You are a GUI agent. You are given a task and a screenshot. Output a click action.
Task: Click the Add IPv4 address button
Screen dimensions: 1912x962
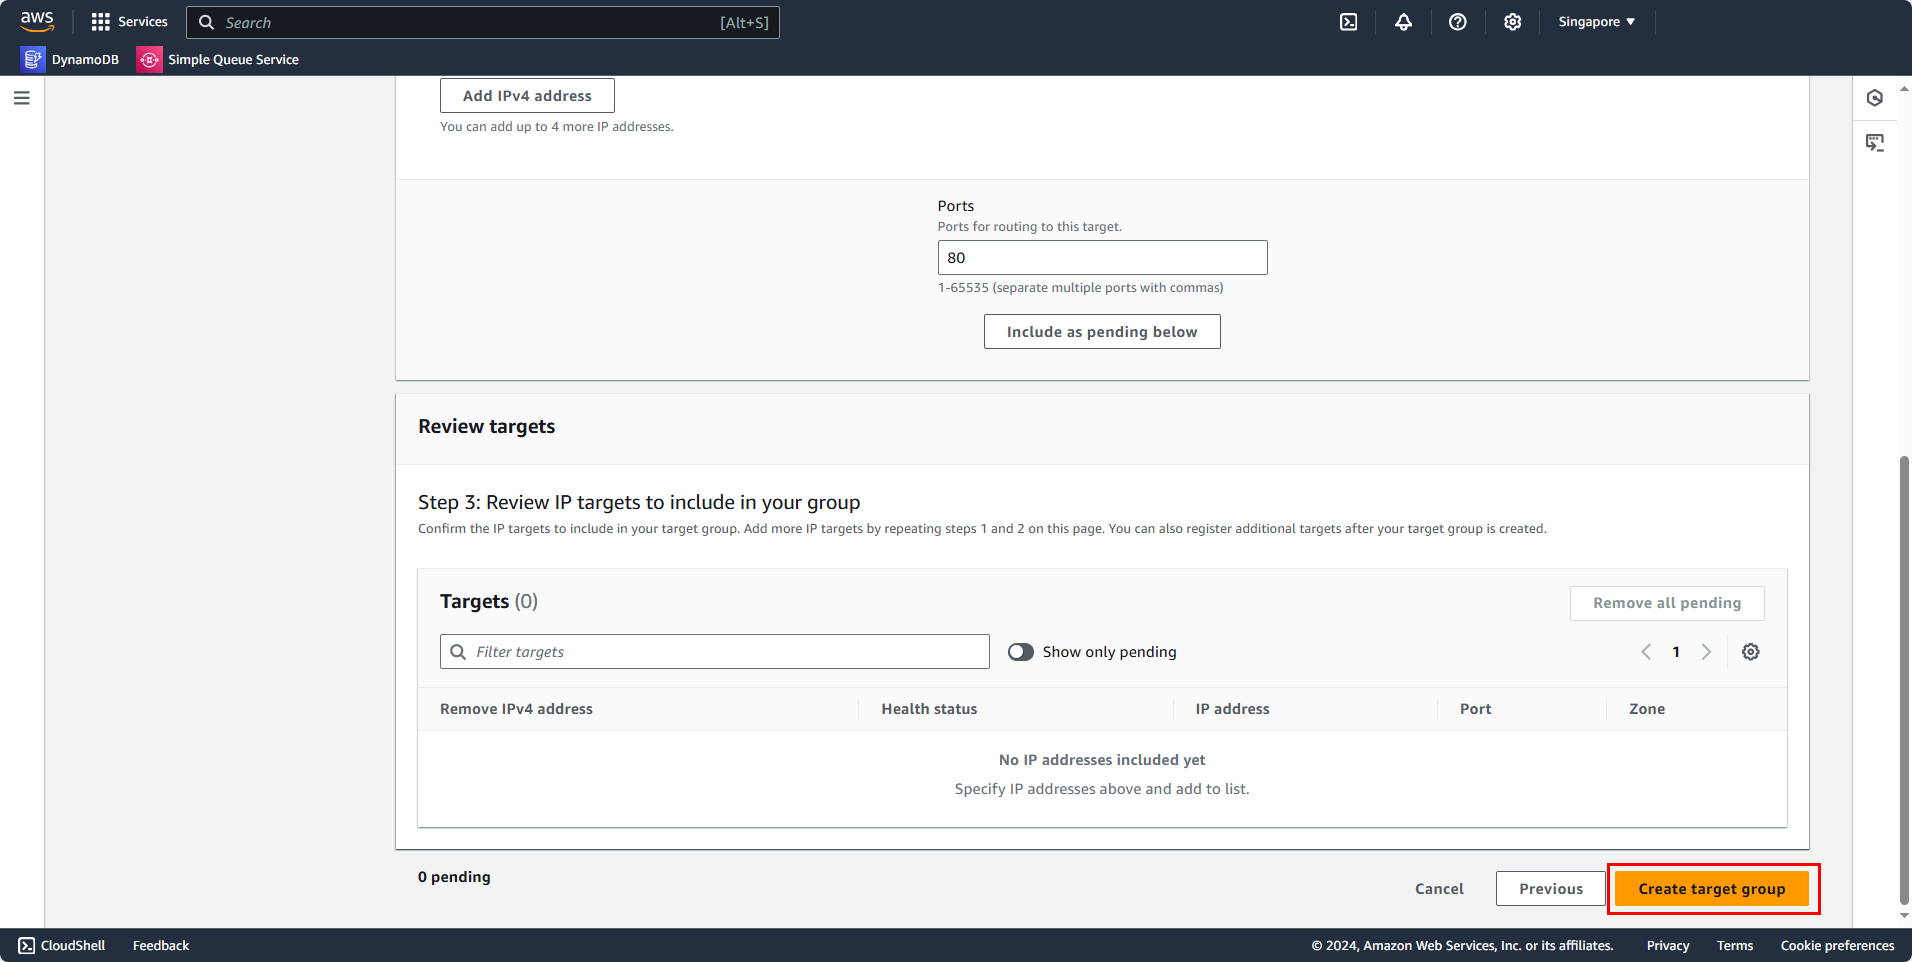click(x=527, y=96)
